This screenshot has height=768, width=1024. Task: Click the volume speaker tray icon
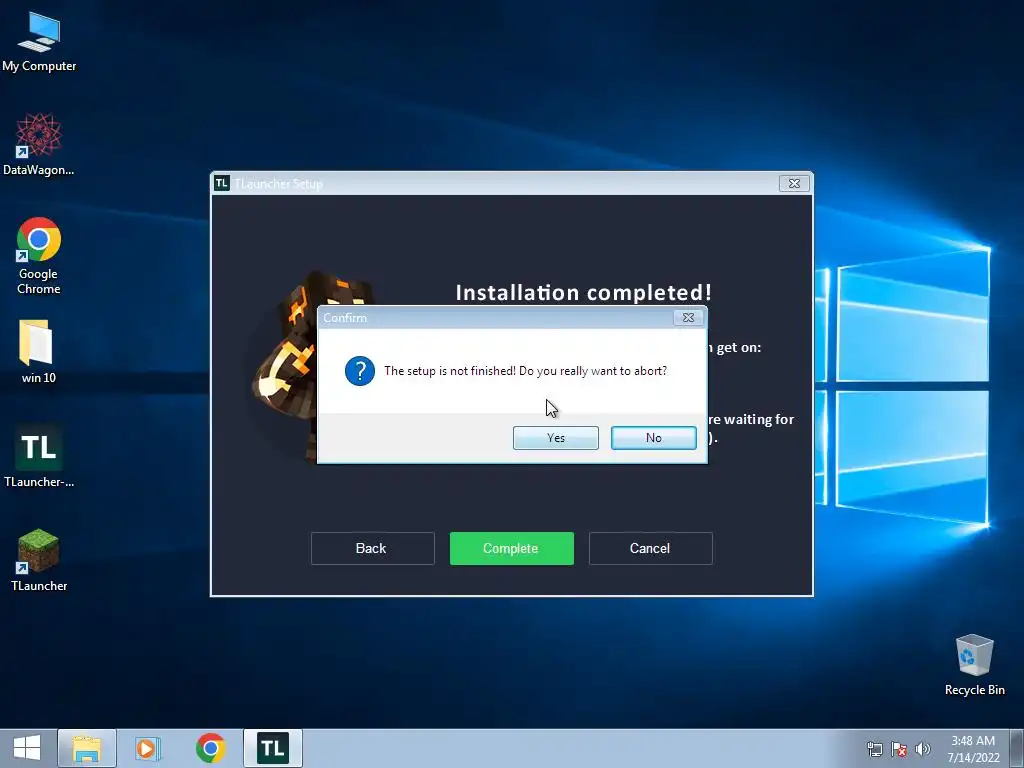(923, 749)
